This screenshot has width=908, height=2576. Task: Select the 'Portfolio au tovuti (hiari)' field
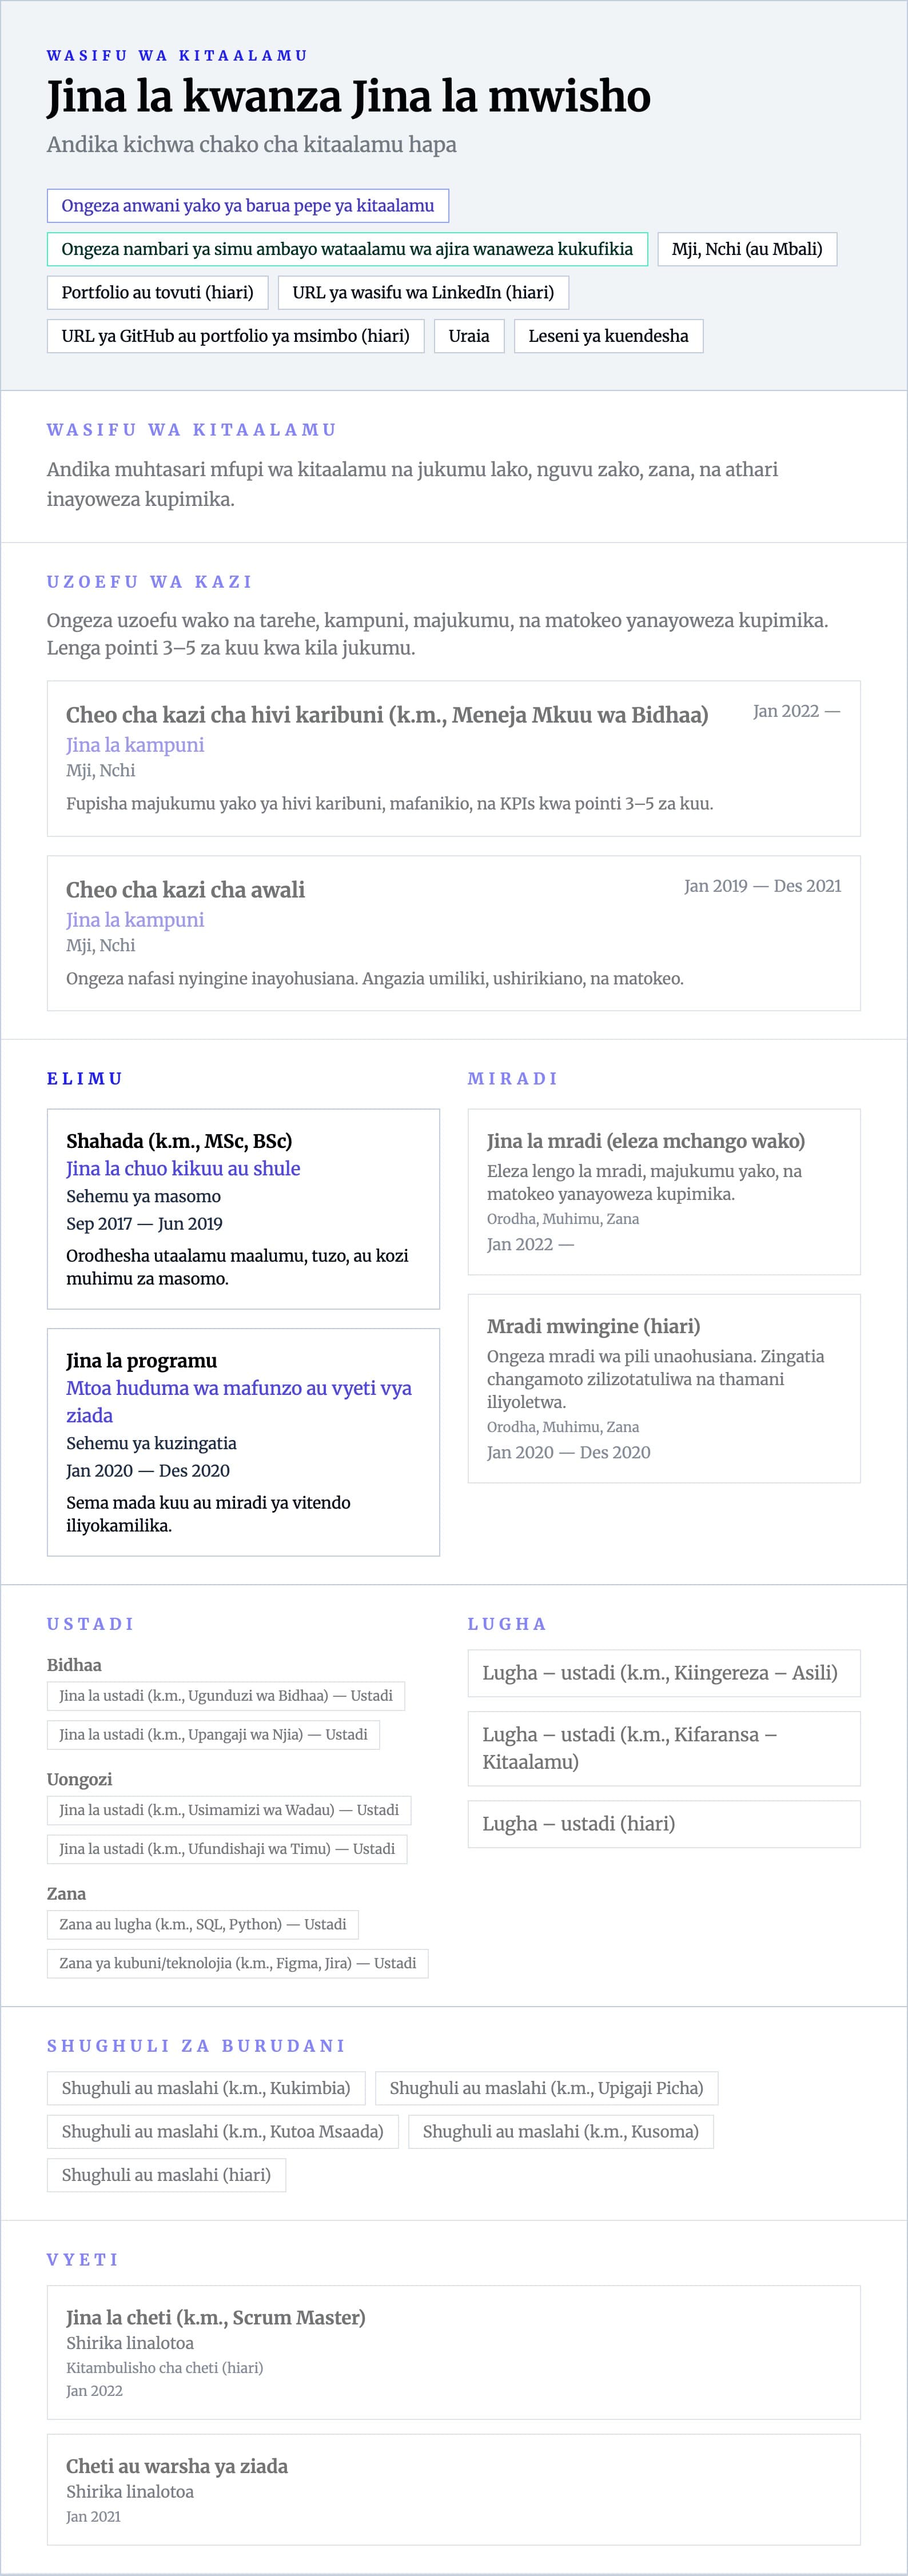tap(157, 292)
